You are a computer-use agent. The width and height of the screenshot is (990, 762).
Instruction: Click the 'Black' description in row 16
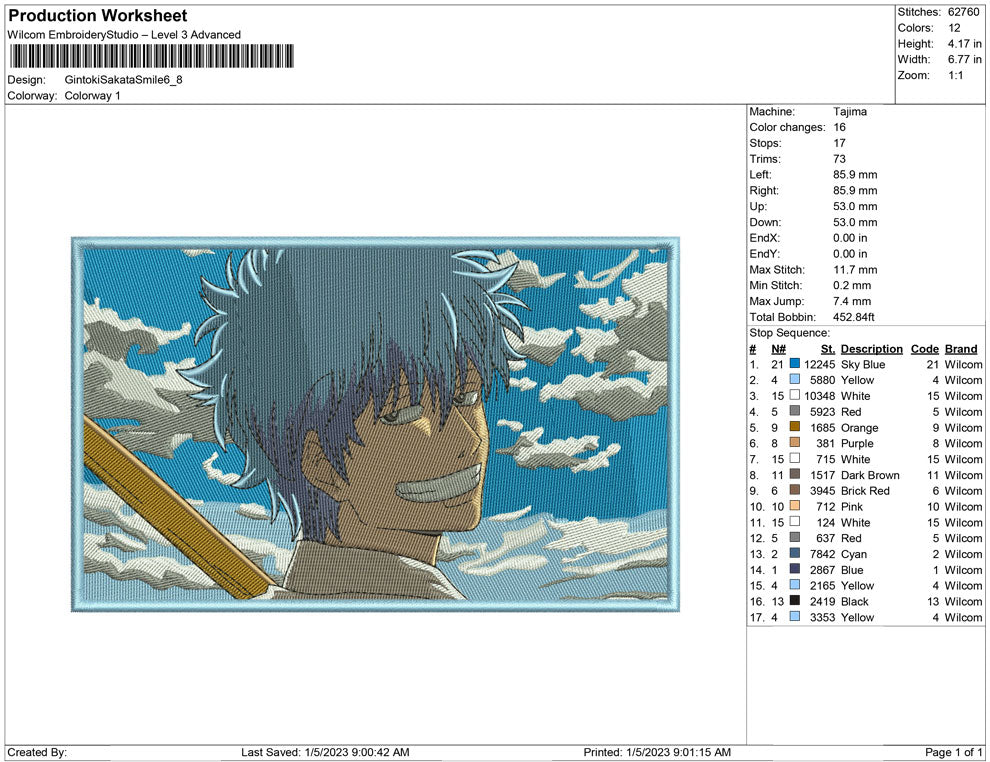[x=855, y=602]
